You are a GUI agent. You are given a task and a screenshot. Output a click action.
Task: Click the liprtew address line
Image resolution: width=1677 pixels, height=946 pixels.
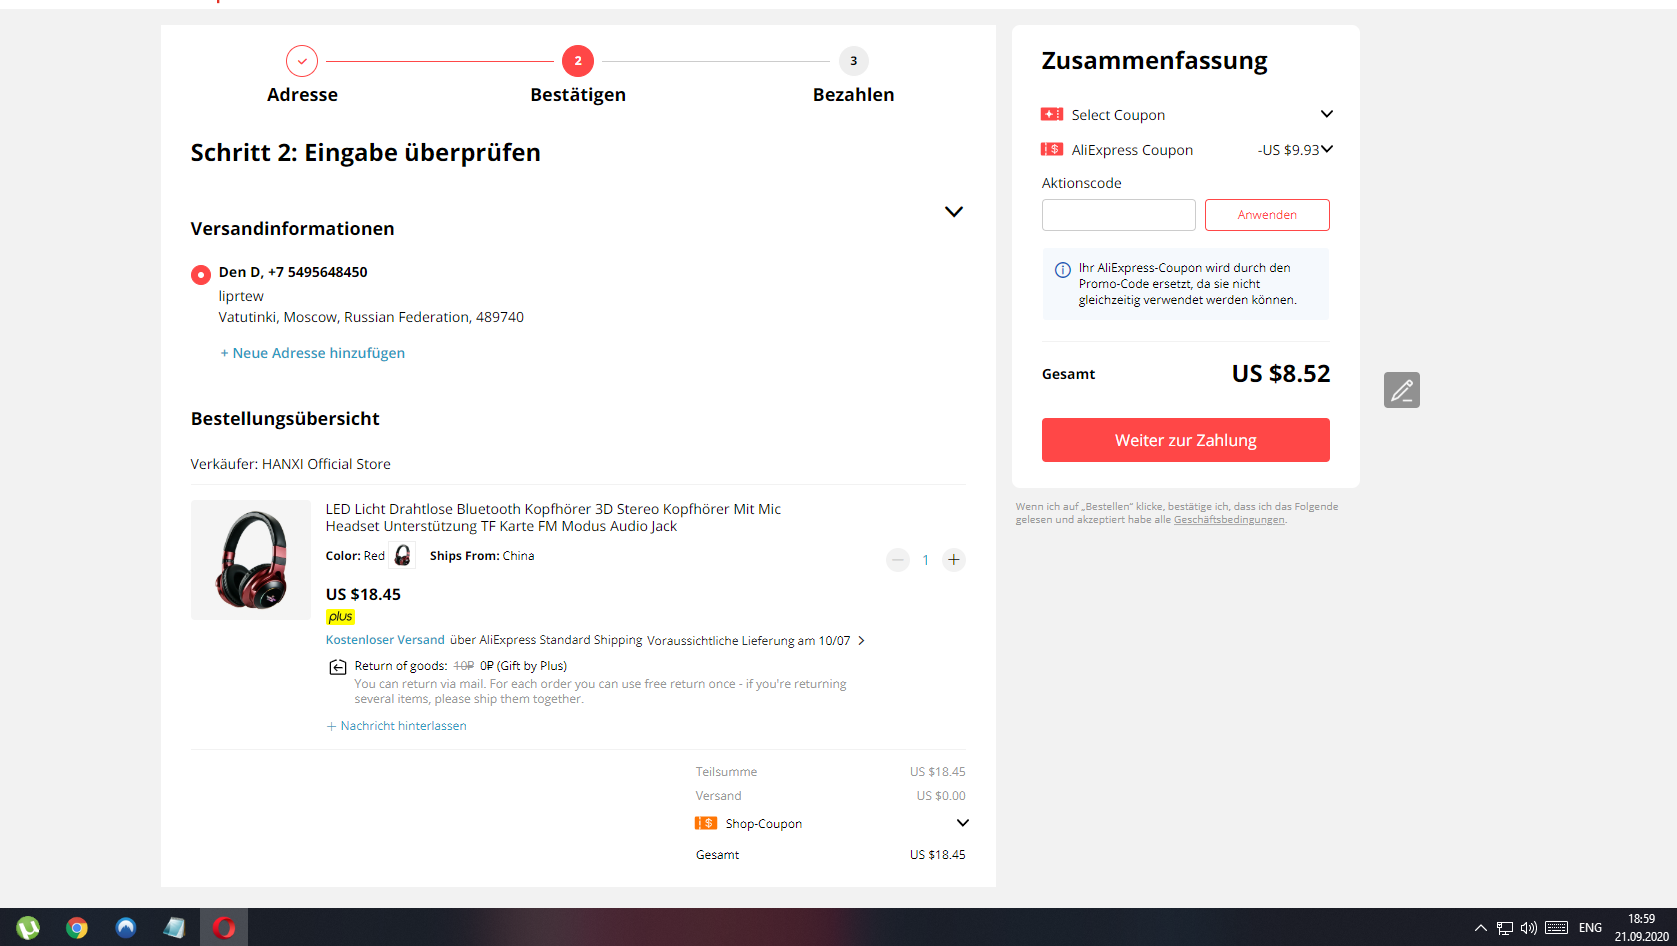[241, 296]
